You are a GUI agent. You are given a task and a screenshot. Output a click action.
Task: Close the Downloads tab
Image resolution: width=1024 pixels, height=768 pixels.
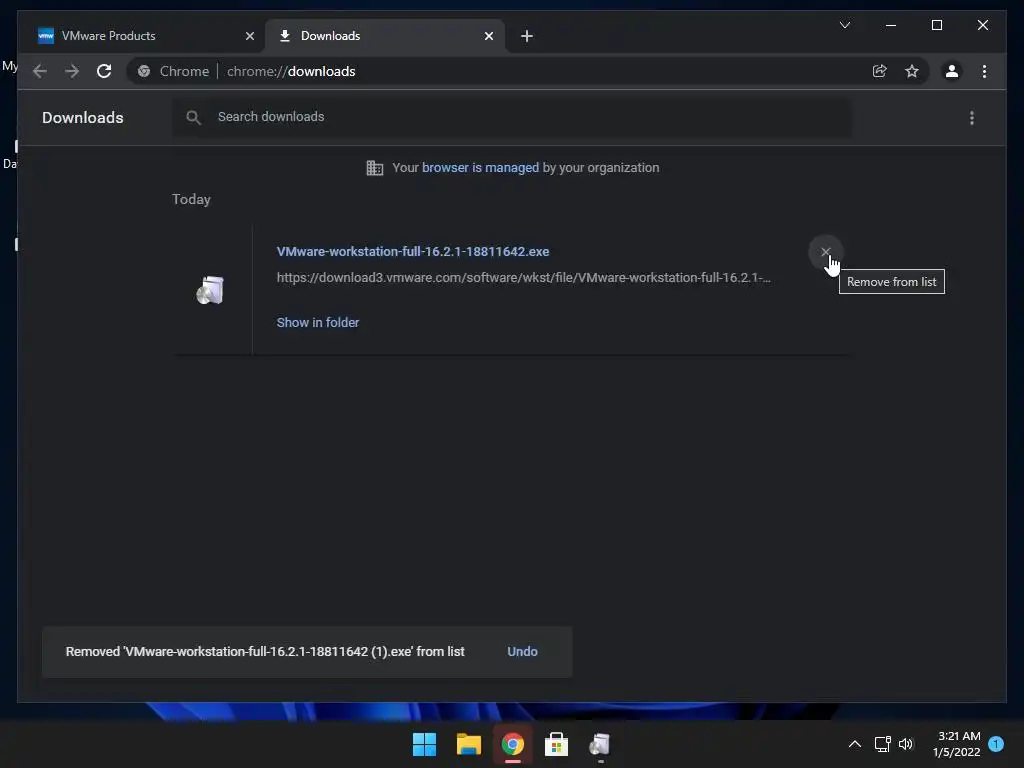coord(488,36)
